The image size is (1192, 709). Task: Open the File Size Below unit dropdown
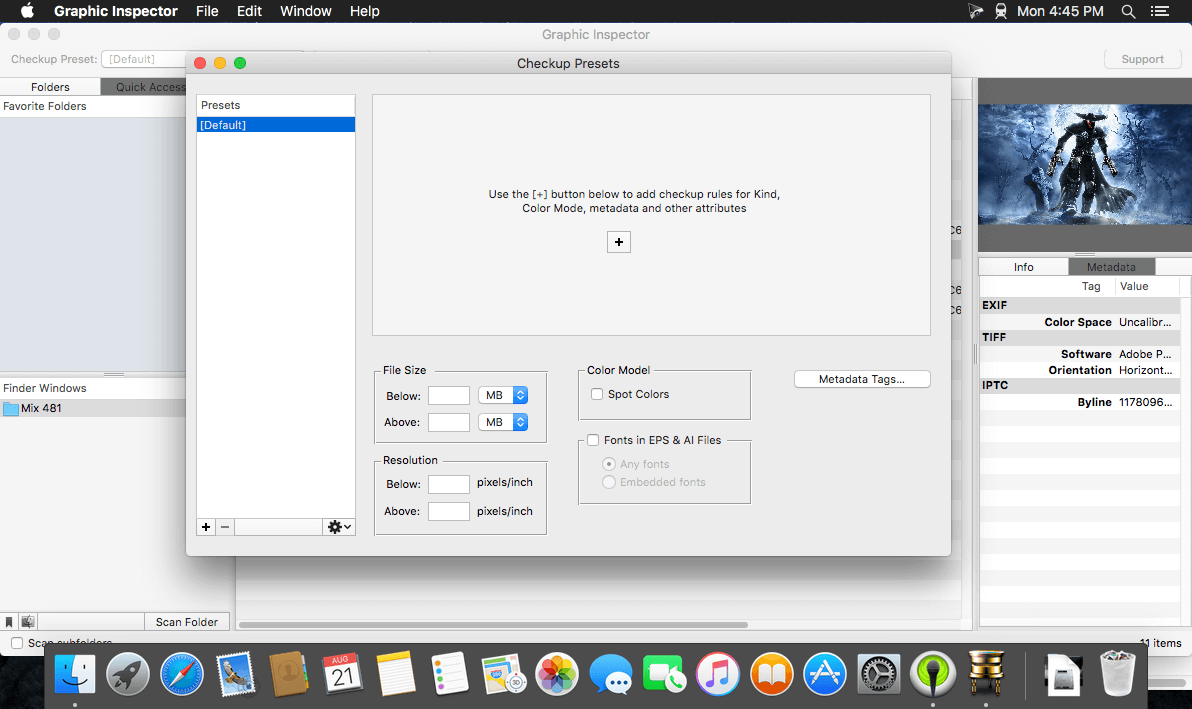[x=503, y=395]
